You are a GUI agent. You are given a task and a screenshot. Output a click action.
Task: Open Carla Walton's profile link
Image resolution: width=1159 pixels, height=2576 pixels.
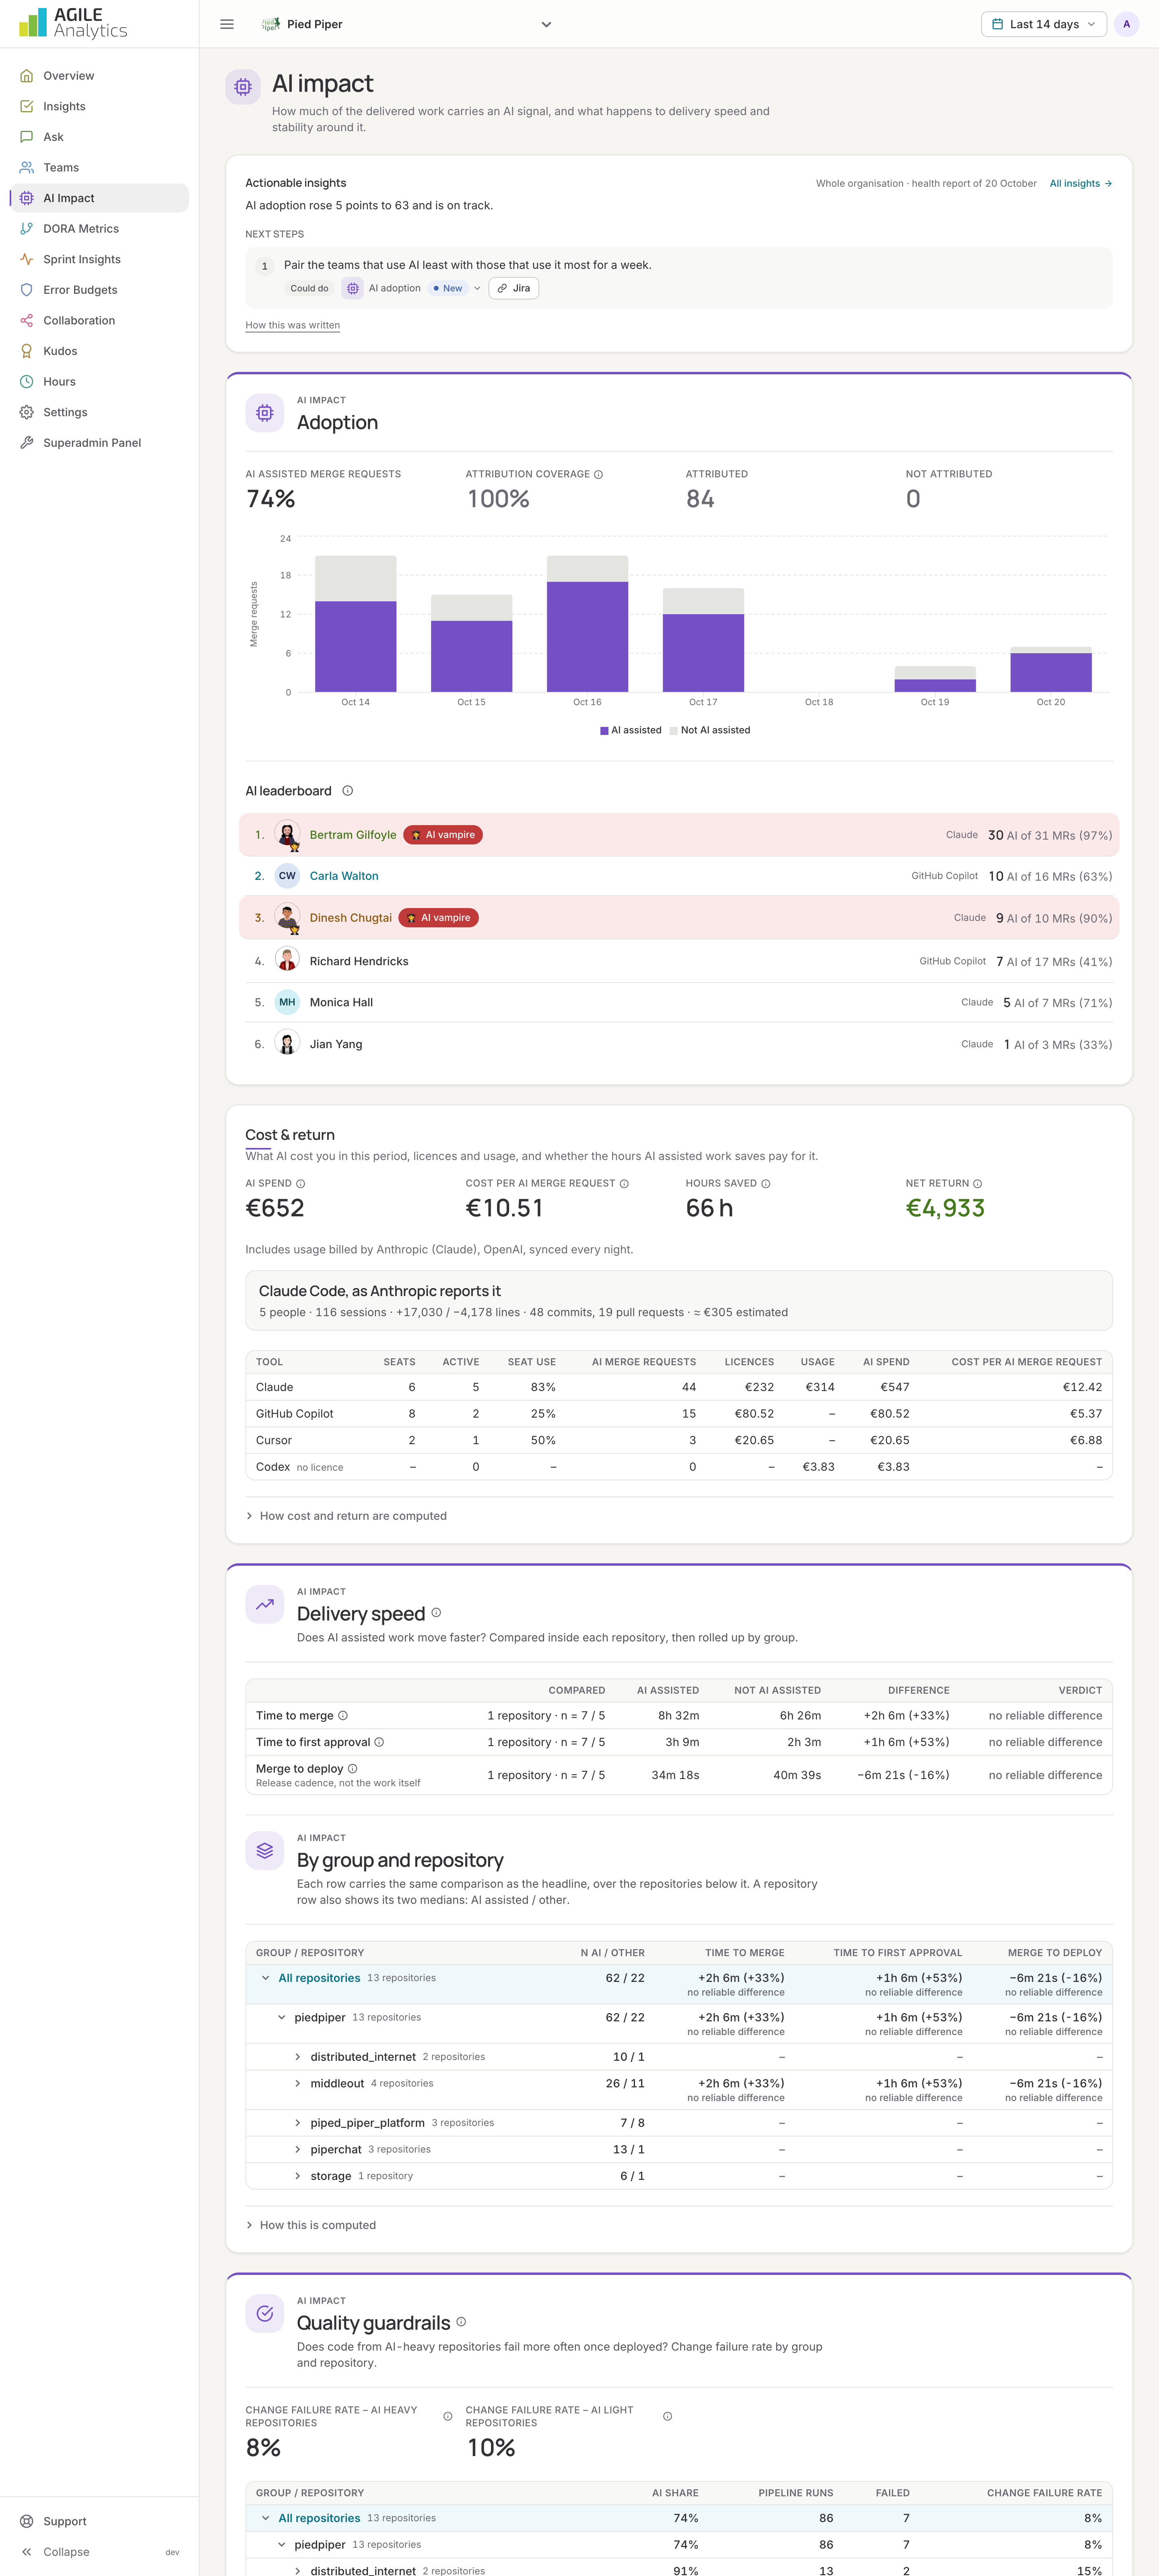(344, 876)
